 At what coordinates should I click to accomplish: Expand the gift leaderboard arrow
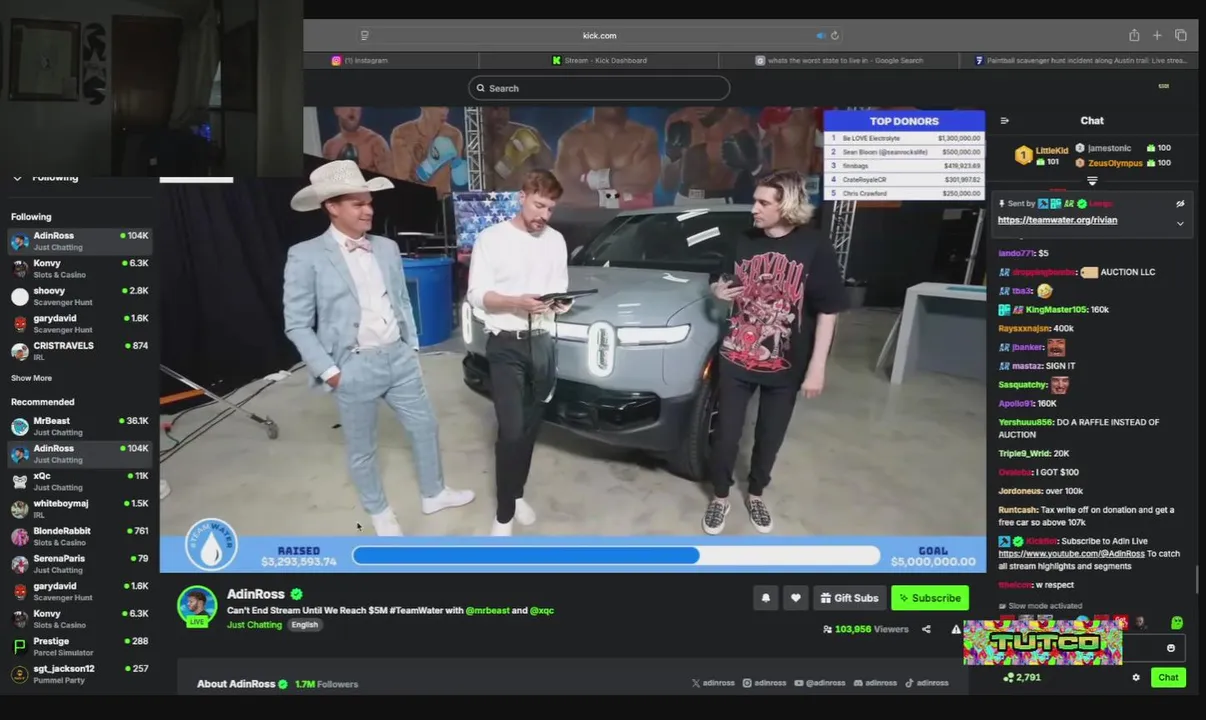(x=1092, y=181)
